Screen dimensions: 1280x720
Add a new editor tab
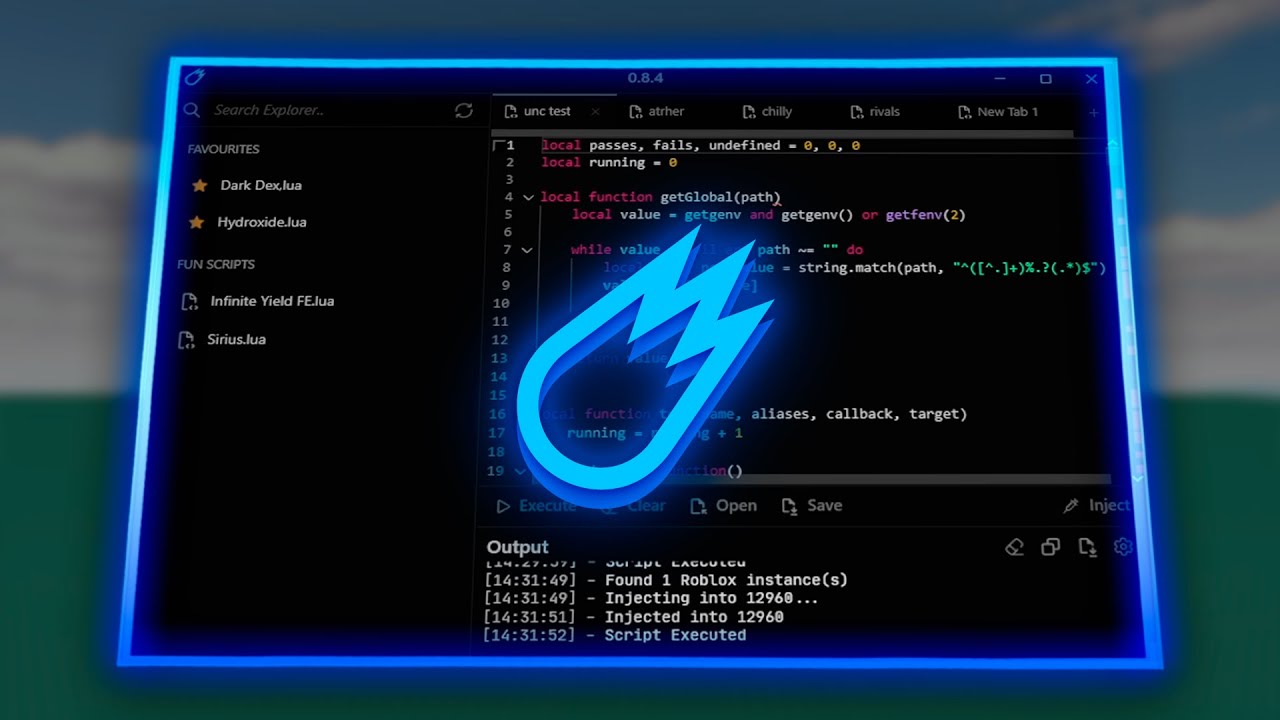[x=1093, y=113]
